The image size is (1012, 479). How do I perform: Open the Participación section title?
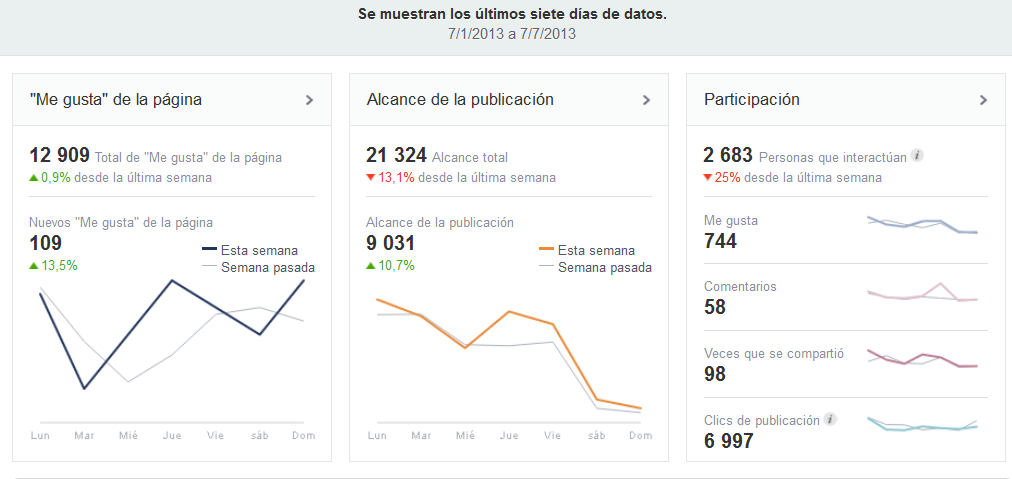click(x=752, y=100)
